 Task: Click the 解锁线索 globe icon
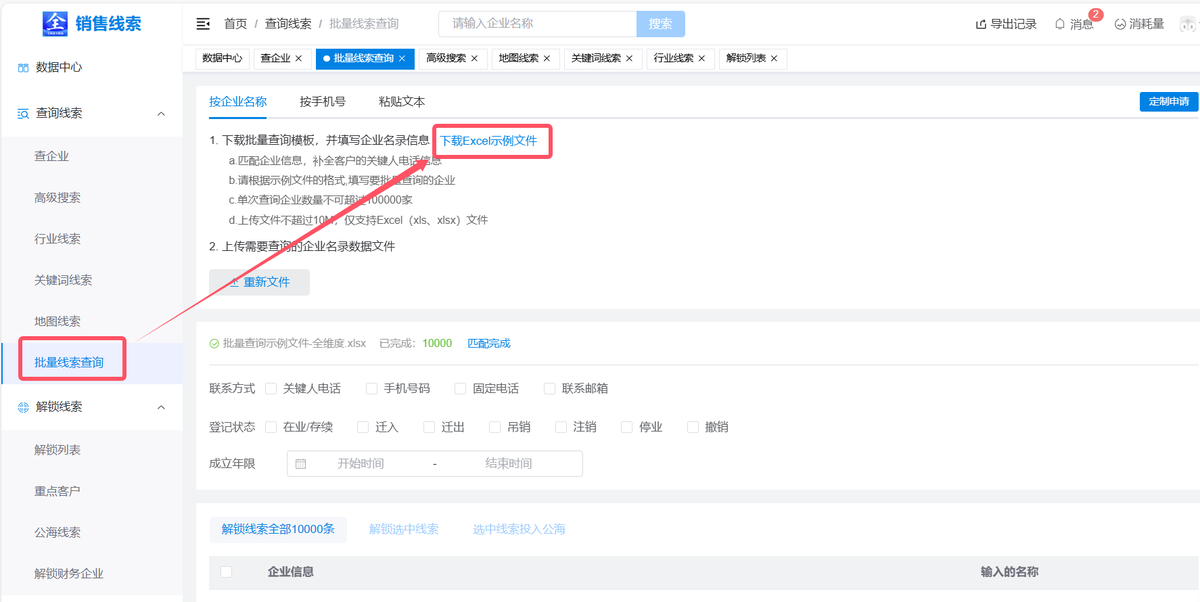click(x=23, y=407)
